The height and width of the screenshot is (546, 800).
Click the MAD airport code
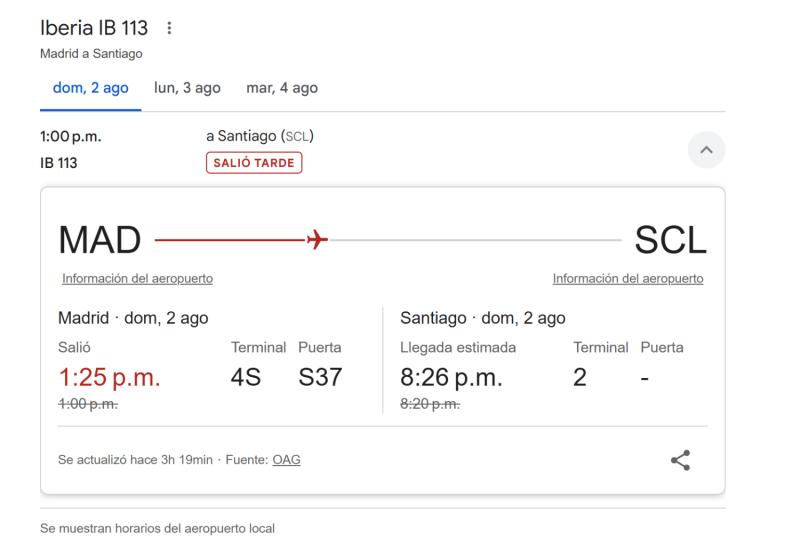click(x=99, y=240)
